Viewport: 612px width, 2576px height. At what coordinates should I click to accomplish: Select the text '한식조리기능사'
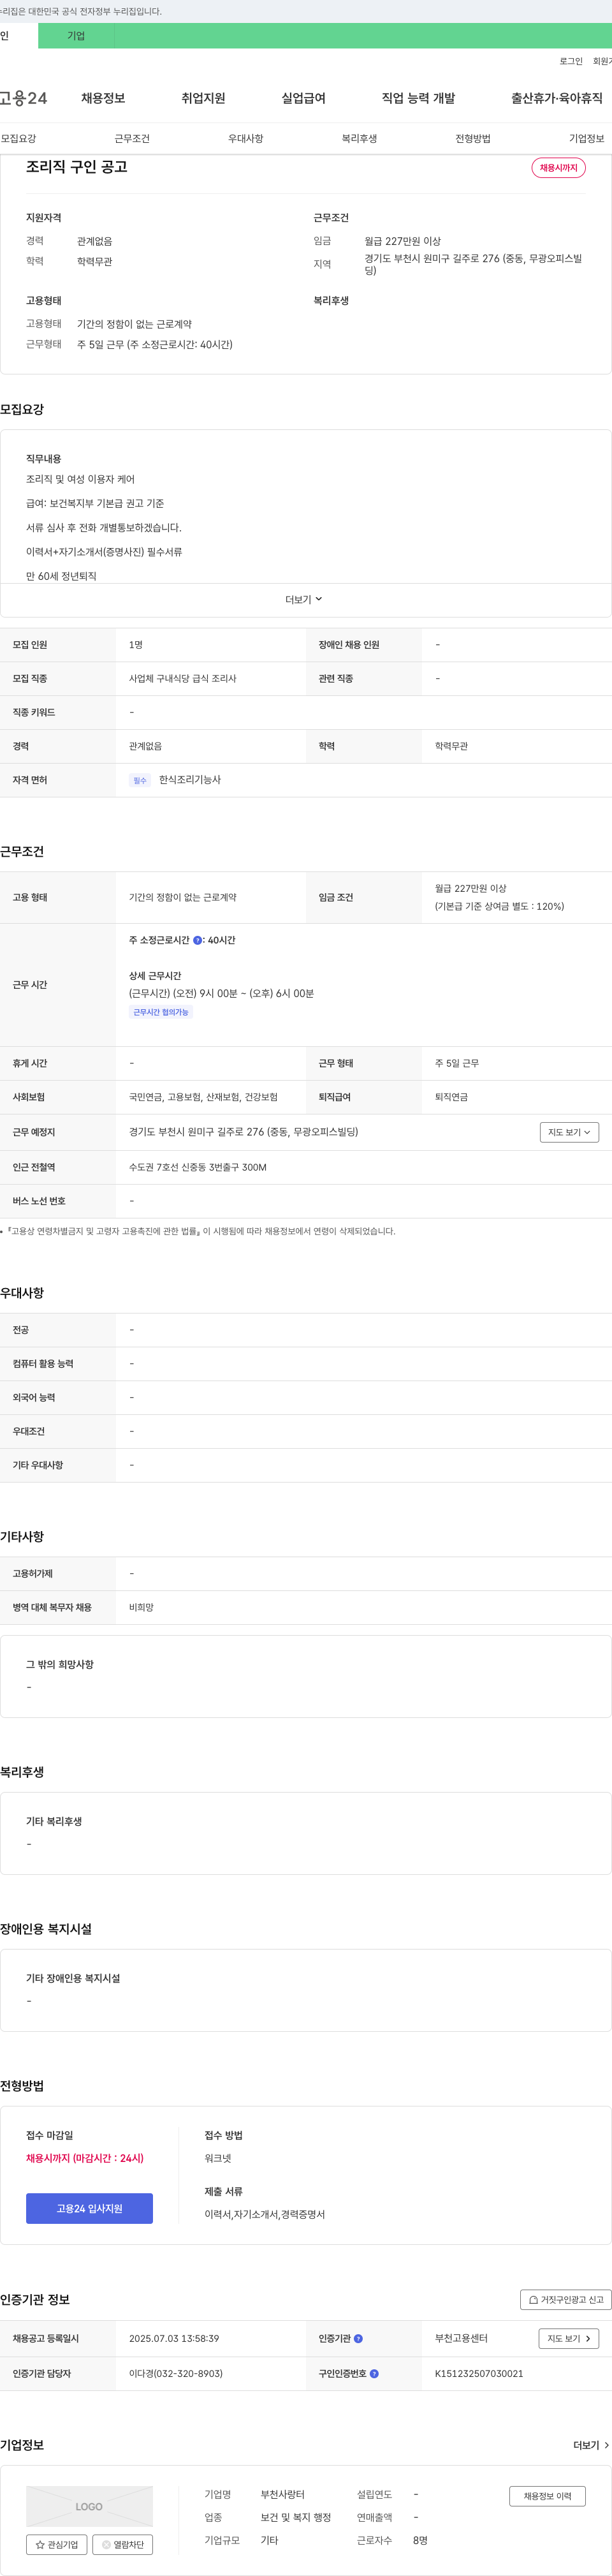coord(190,780)
